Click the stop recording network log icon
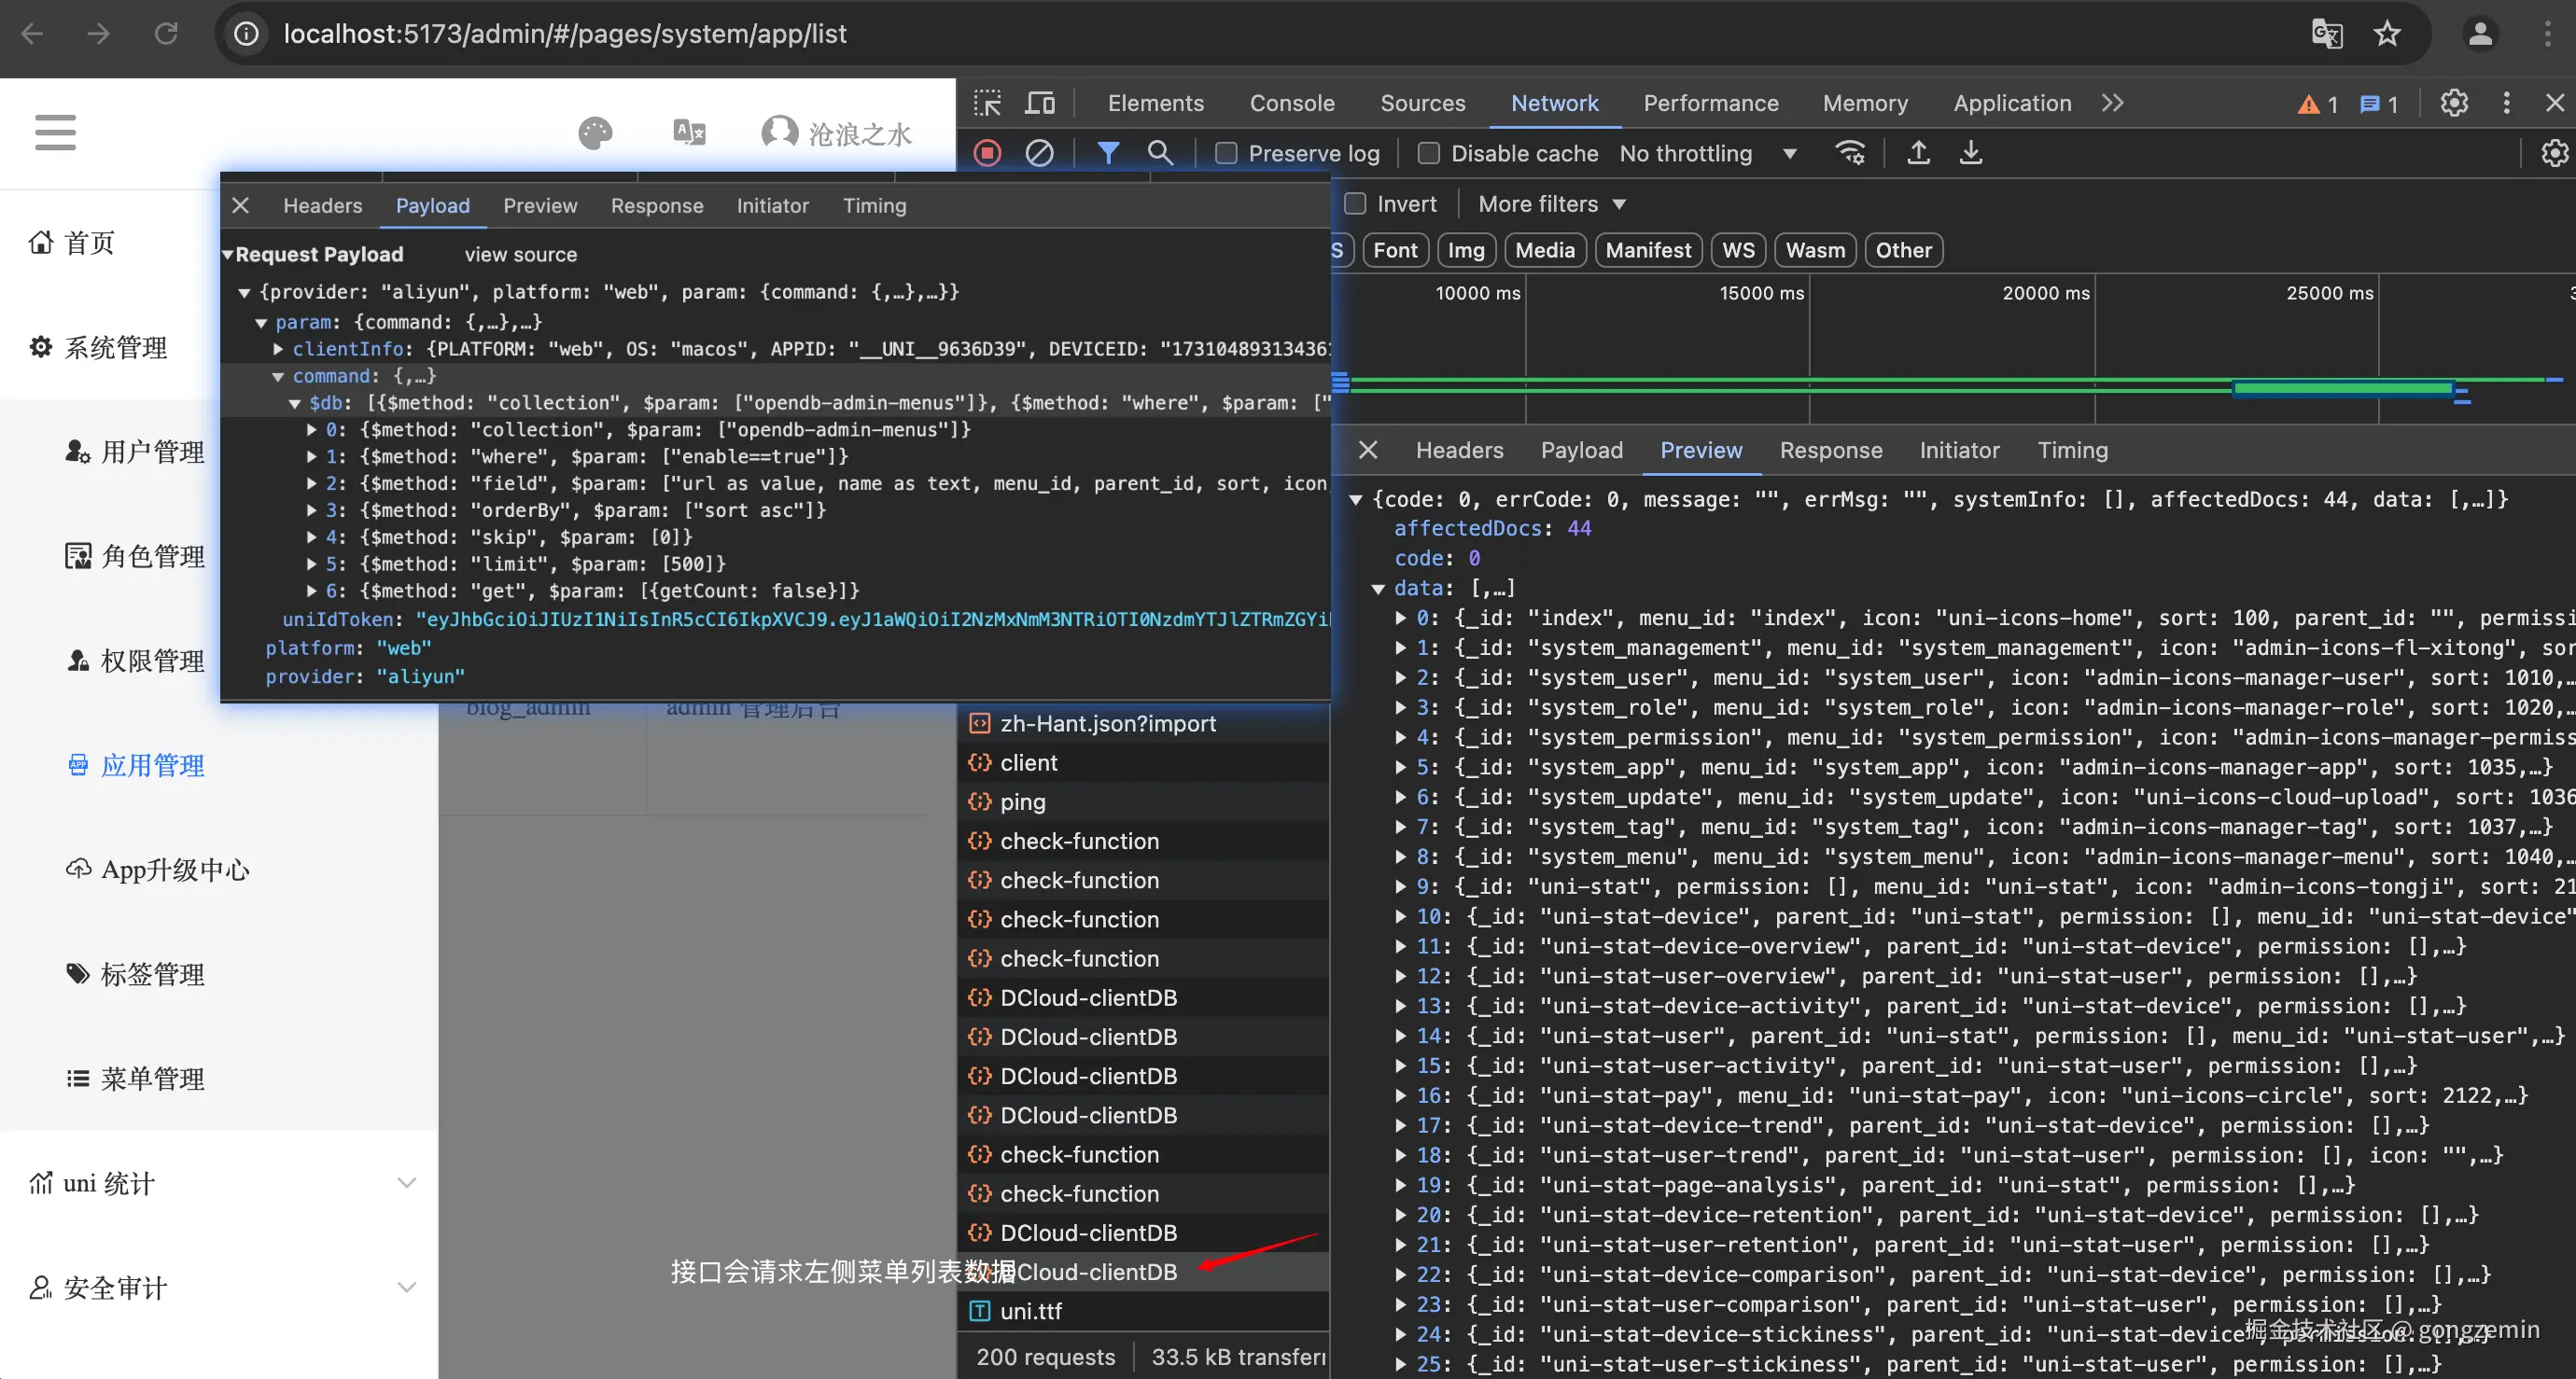 [x=987, y=153]
